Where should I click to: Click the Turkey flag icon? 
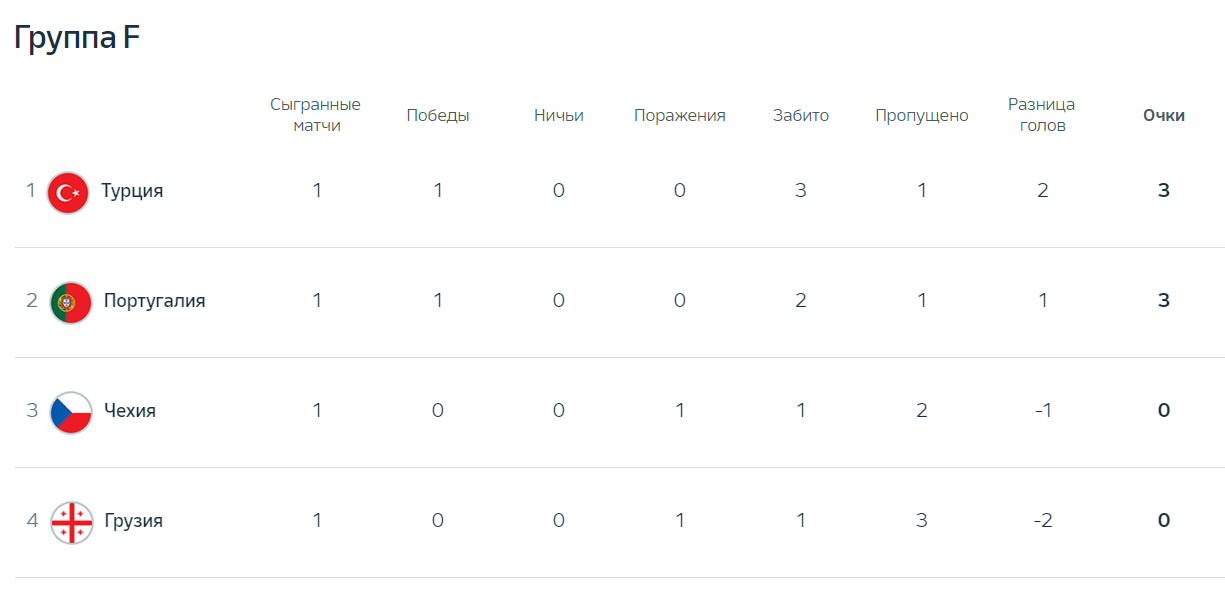(68, 191)
